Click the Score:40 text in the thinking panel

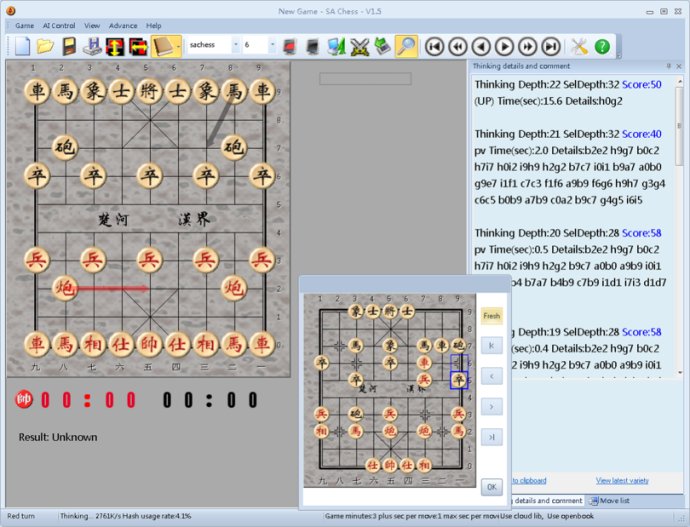point(642,134)
